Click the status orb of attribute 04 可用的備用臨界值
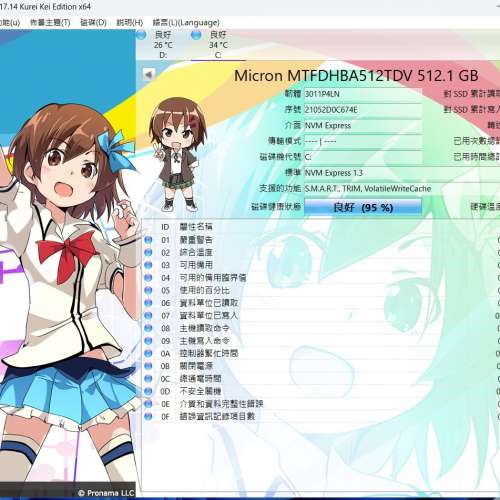500x500 pixels. pos(148,278)
